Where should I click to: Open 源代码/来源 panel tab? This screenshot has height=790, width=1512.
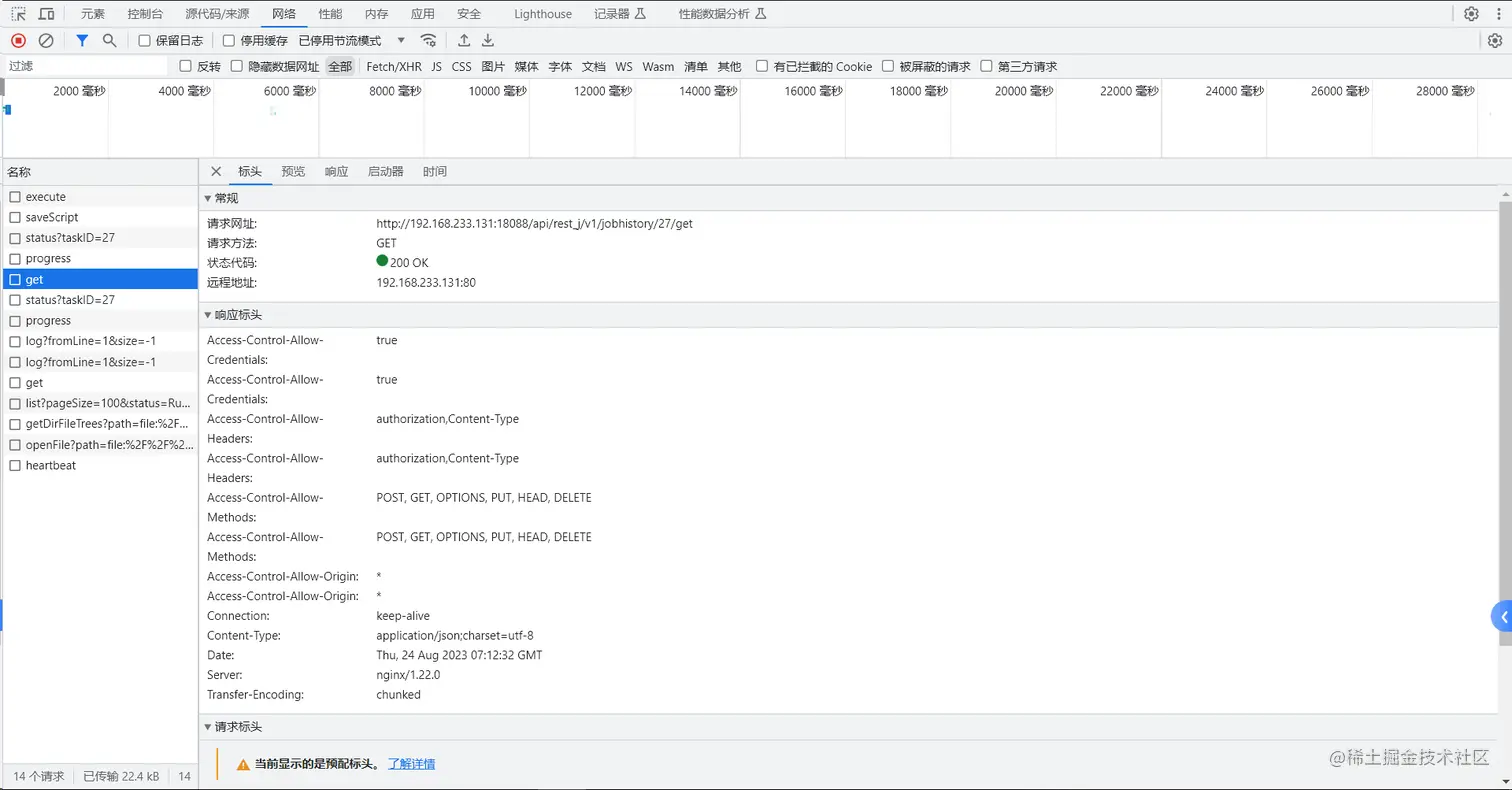point(219,14)
